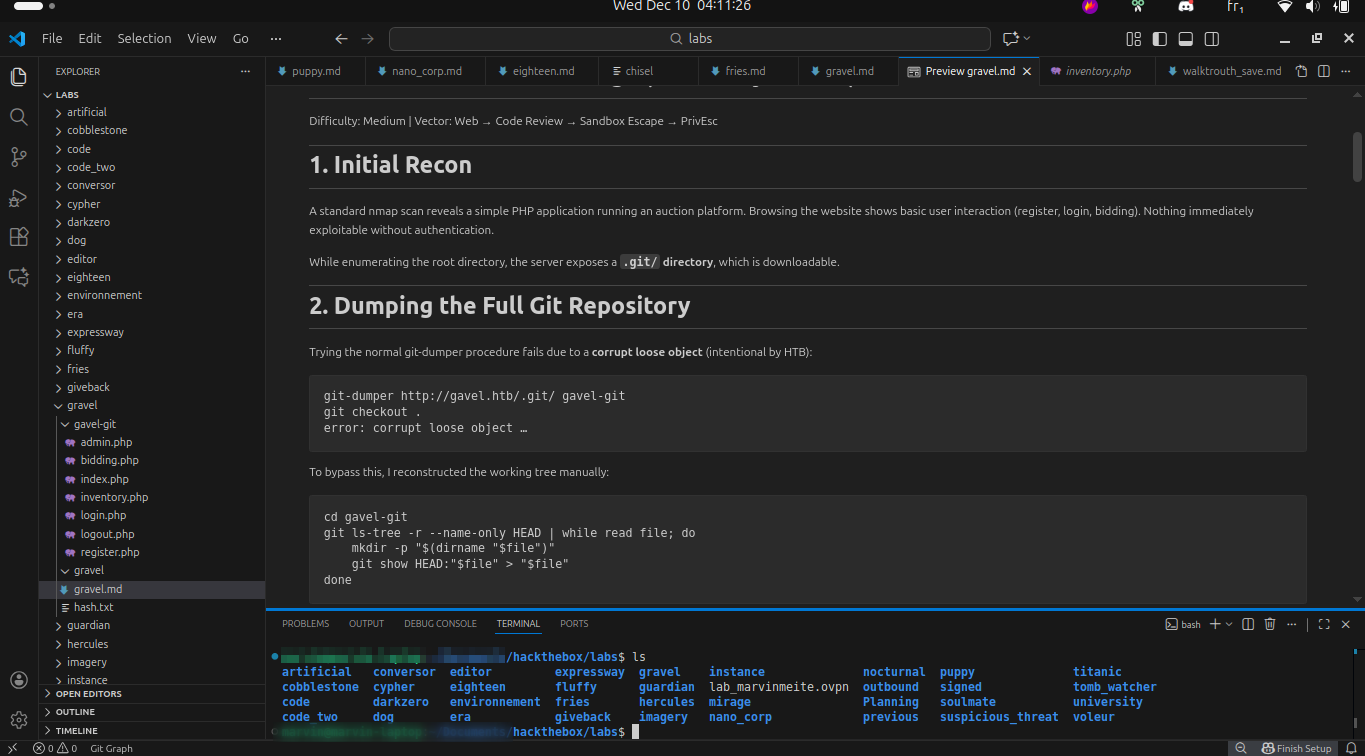
Task: Open the Search view in activity bar
Action: [x=18, y=117]
